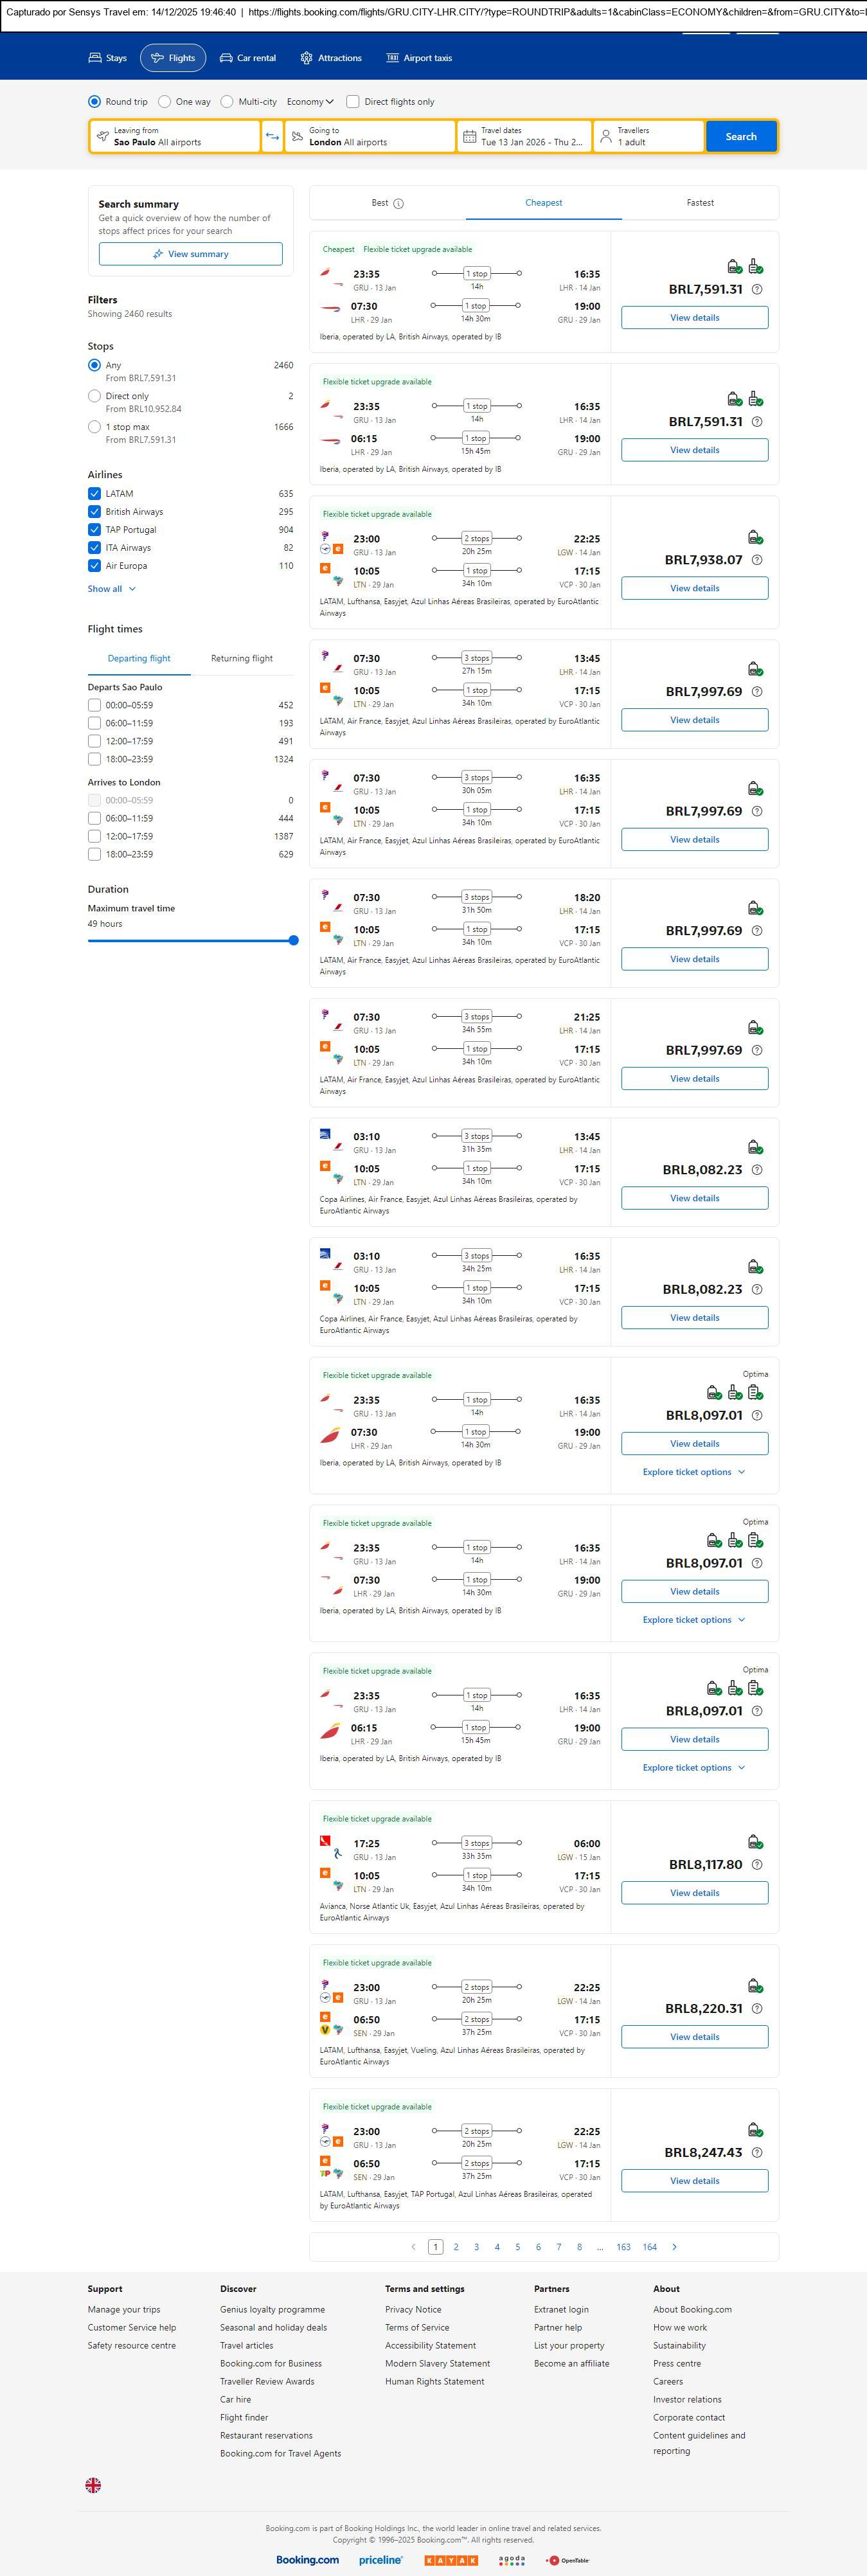
Task: Click the Attractions icon in the top navigation
Action: [306, 58]
